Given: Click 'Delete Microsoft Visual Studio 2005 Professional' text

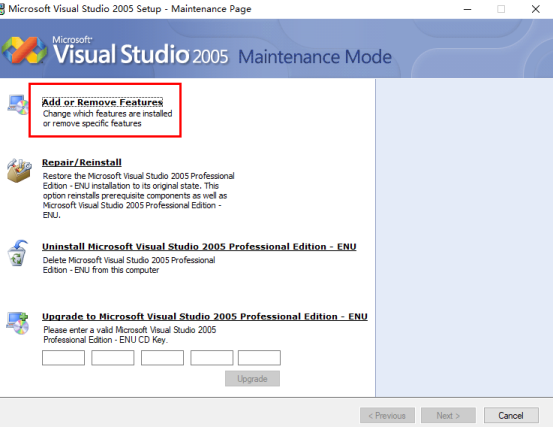Looking at the screenshot, I should click(129, 265).
